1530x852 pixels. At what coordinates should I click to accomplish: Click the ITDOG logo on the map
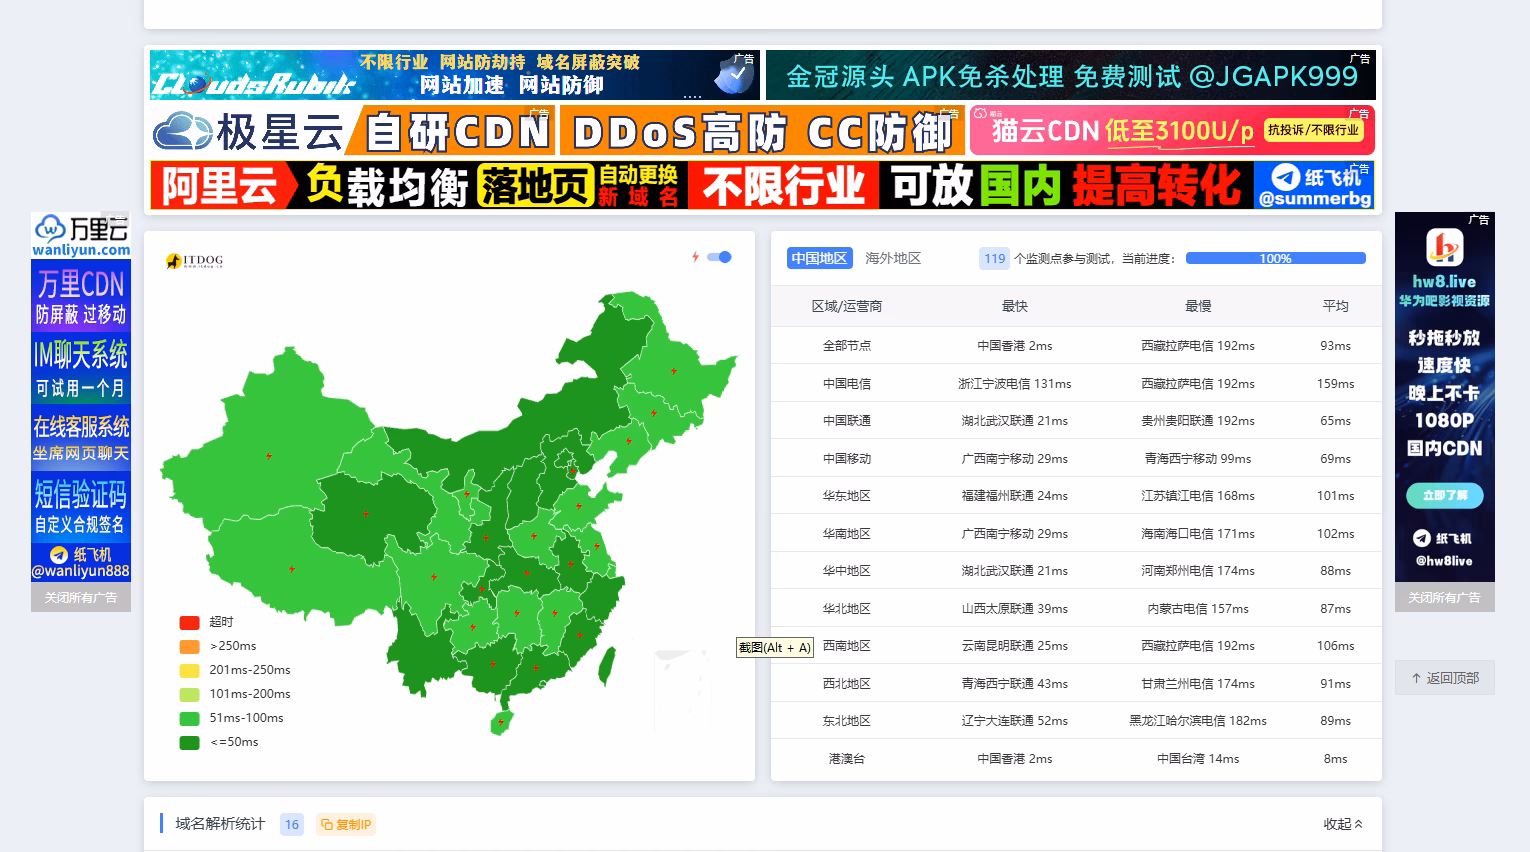(195, 261)
